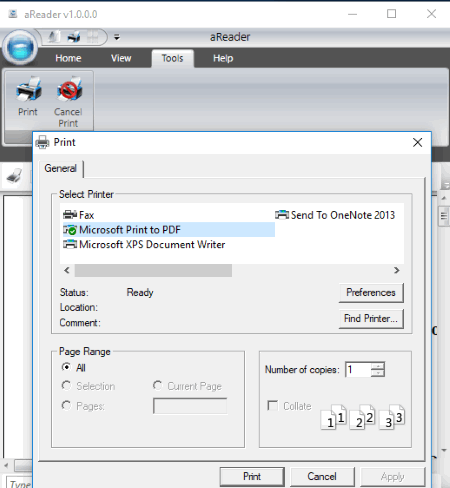Screen dimensions: 450x488
Task: Click 'Status:' label text
Action: 74,293
